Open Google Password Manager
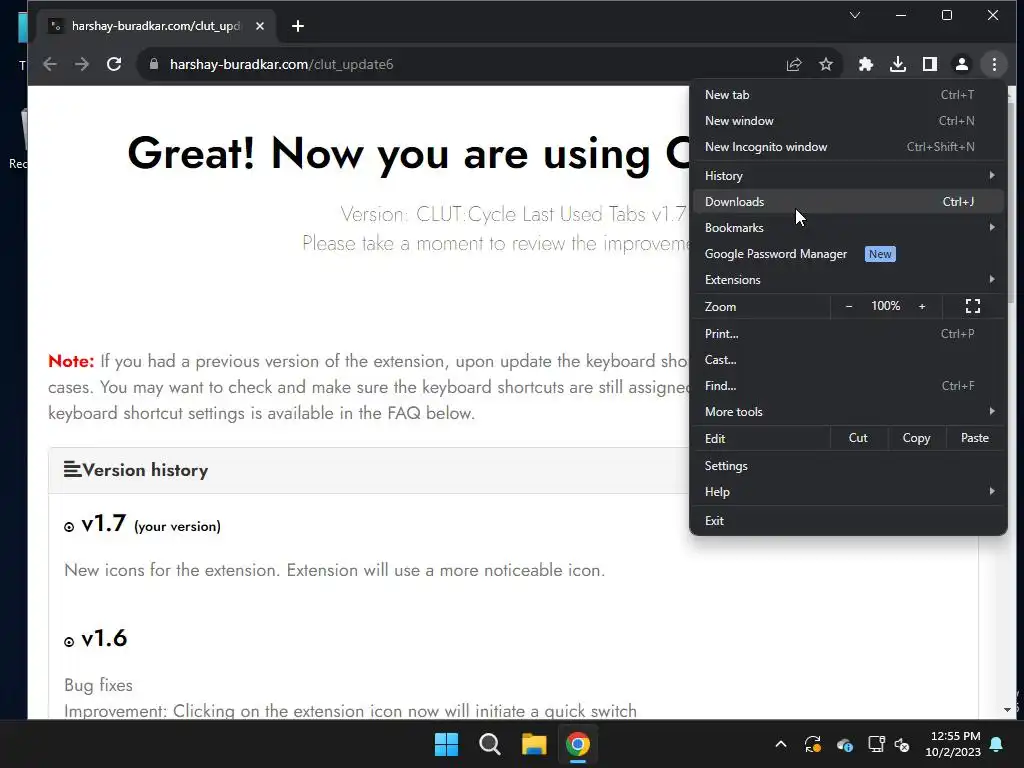1024x768 pixels. [848, 254]
